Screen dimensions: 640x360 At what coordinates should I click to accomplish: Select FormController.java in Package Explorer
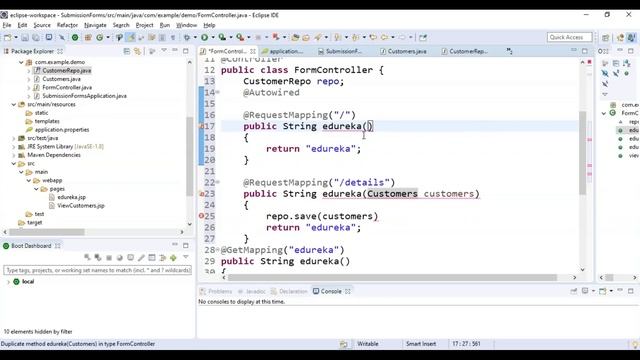click(67, 87)
